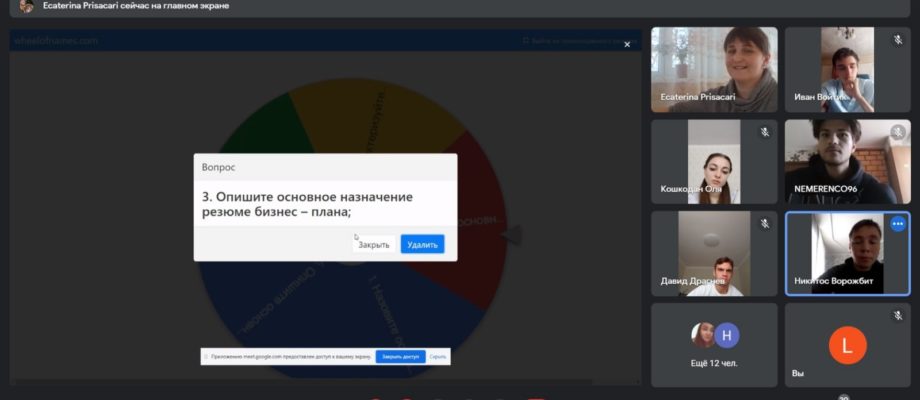Click Скрыть link on the sharing bar
Viewport: 920px width, 400px height.
click(x=438, y=357)
